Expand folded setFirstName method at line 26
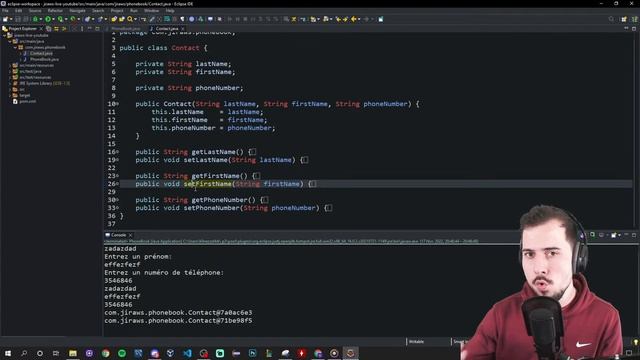The image size is (640, 360). (118, 184)
